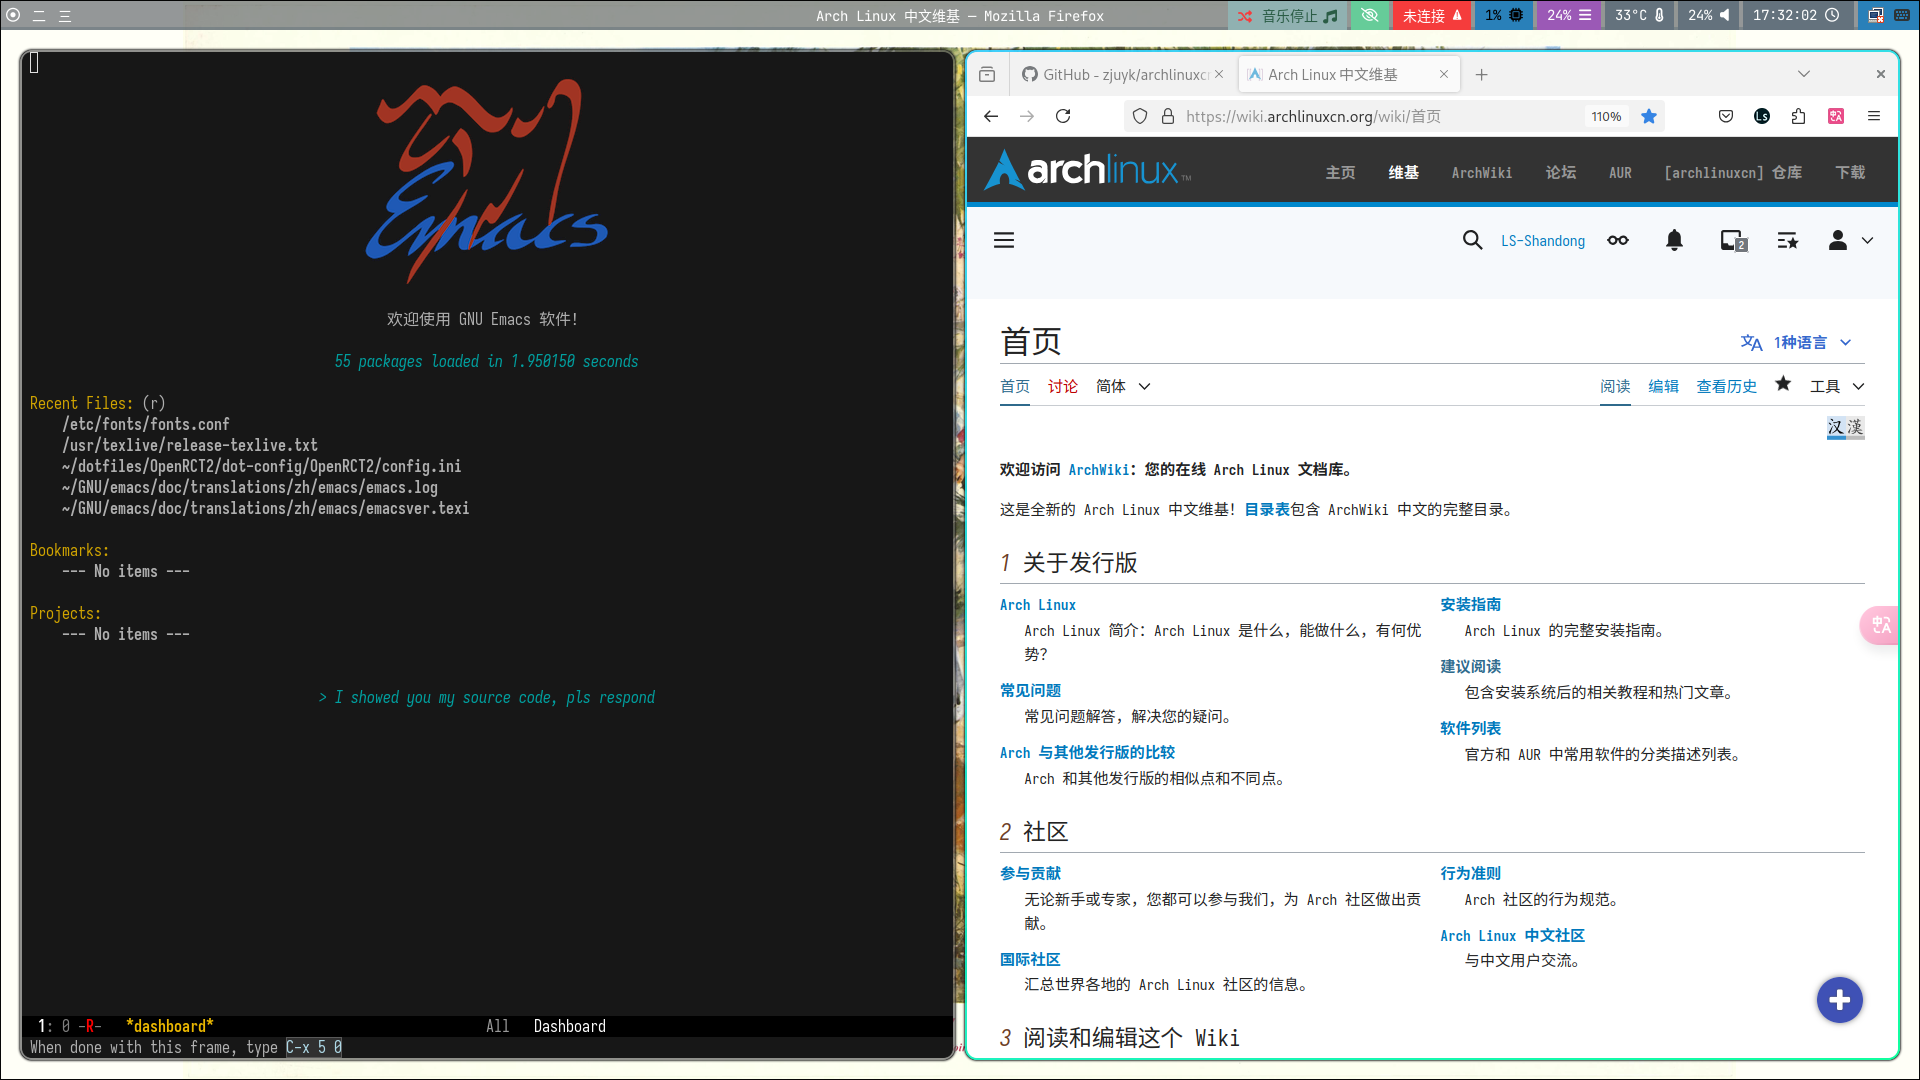Close the GitHub browser tab
The width and height of the screenshot is (1920, 1080).
pyautogui.click(x=1219, y=74)
